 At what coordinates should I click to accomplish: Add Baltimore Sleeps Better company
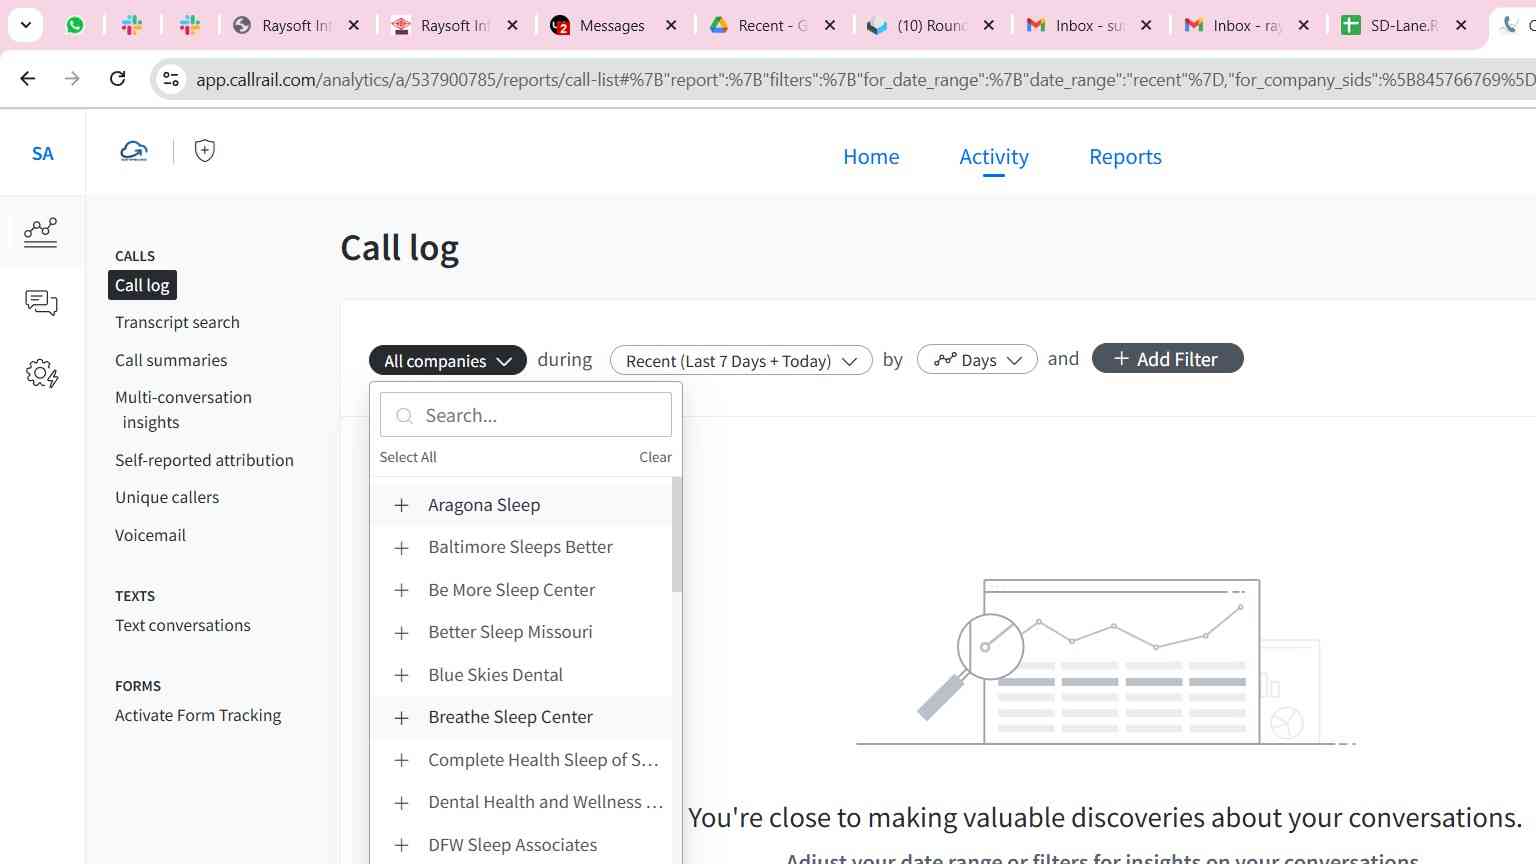click(x=520, y=547)
